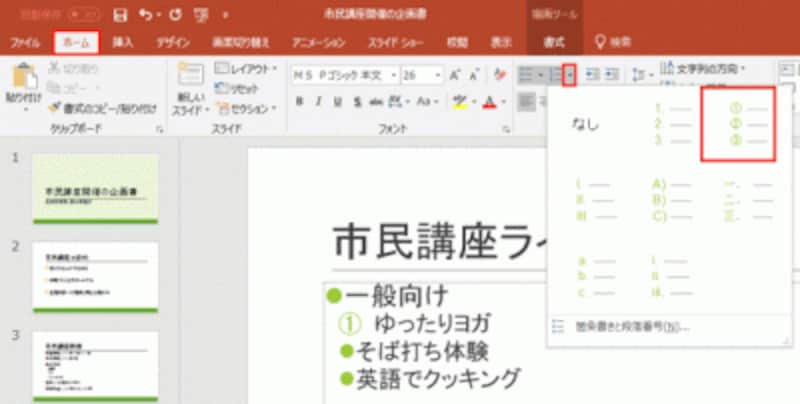The image size is (800, 404).
Task: Click the increase font size icon
Action: (454, 75)
